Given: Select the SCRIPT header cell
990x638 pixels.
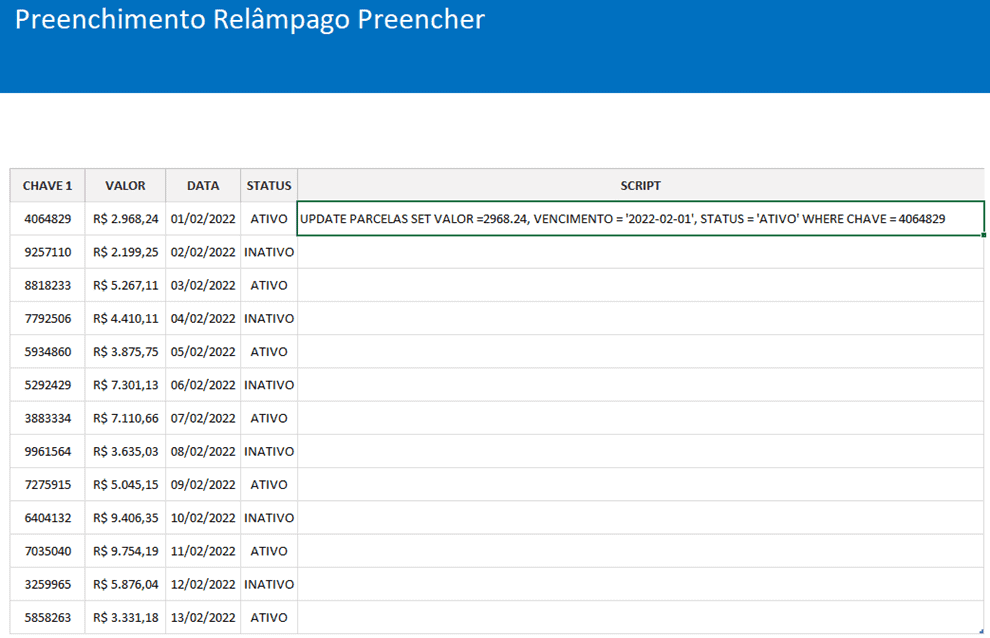Looking at the screenshot, I should pyautogui.click(x=640, y=185).
